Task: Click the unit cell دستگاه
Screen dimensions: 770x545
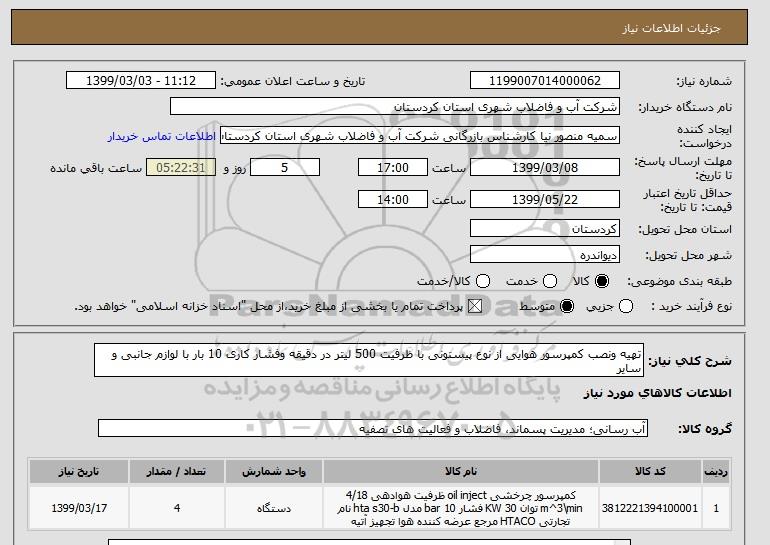Action: pyautogui.click(x=274, y=508)
